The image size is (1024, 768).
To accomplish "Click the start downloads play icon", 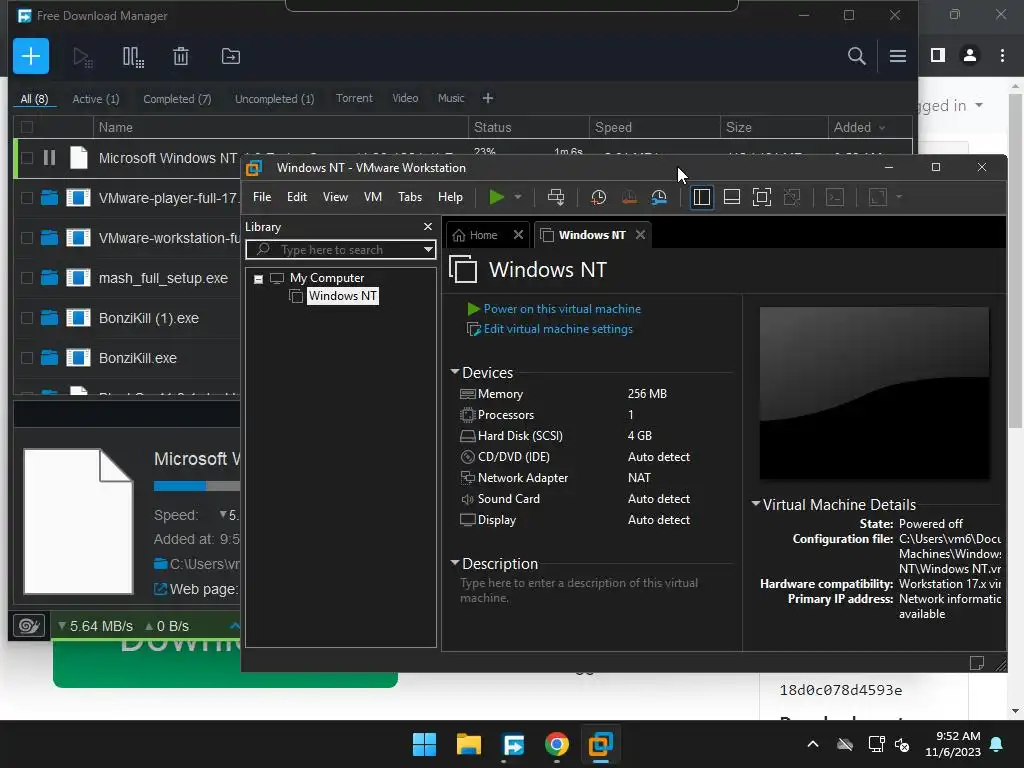I will coord(82,57).
